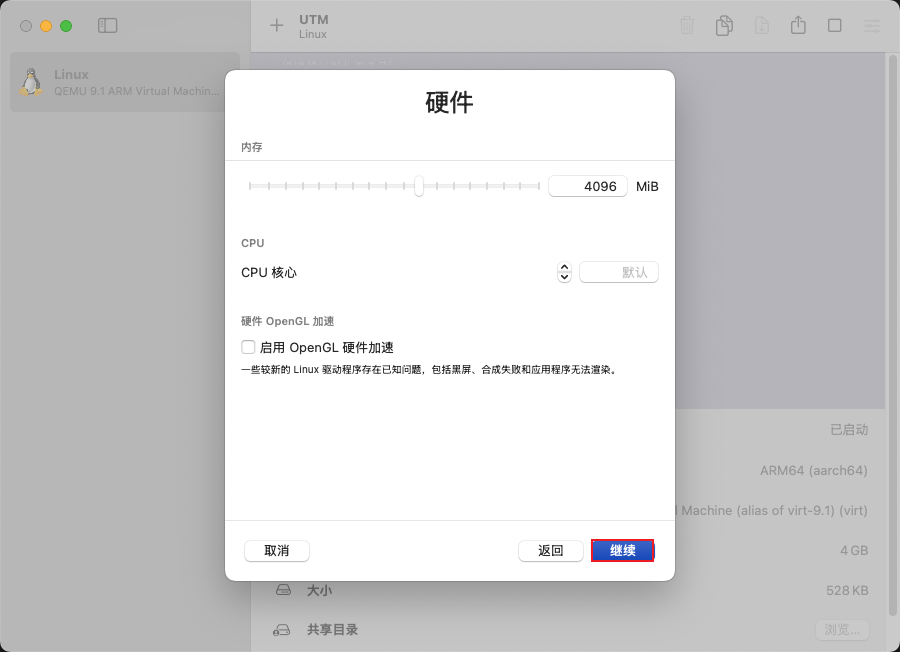Increase CPU 核心 with stepper up arrow
Image resolution: width=900 pixels, height=652 pixels.
[564, 267]
